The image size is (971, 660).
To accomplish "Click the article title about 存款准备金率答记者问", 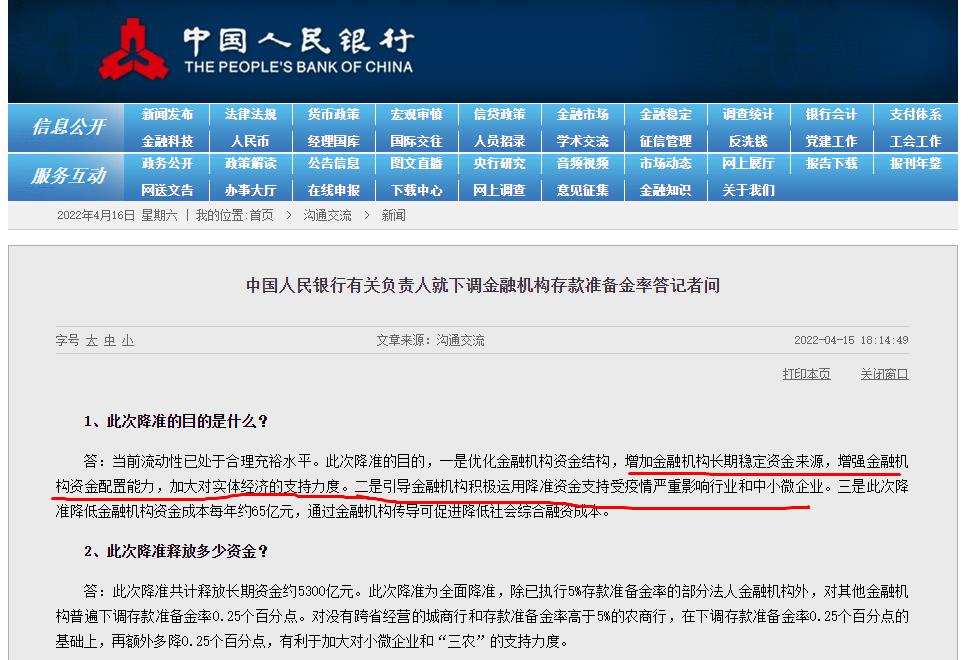I will pos(483,285).
